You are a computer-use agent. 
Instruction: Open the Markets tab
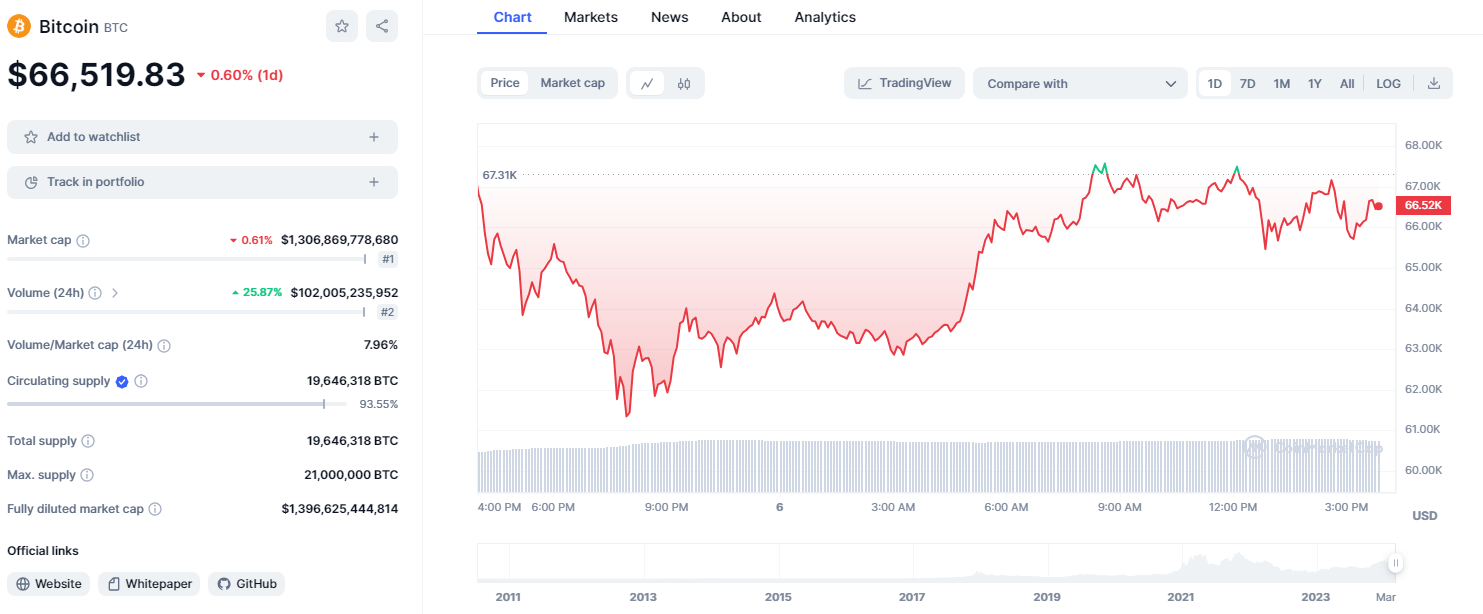pyautogui.click(x=591, y=17)
